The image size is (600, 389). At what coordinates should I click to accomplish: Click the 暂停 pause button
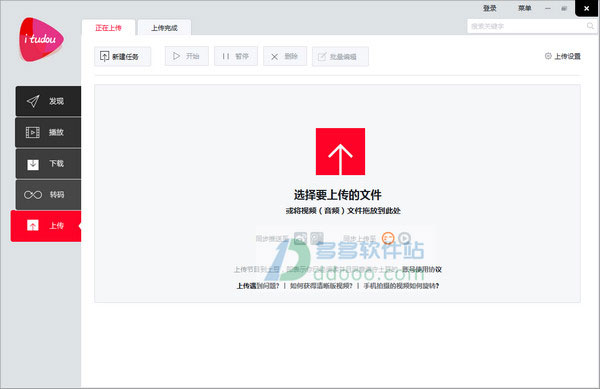pos(236,56)
